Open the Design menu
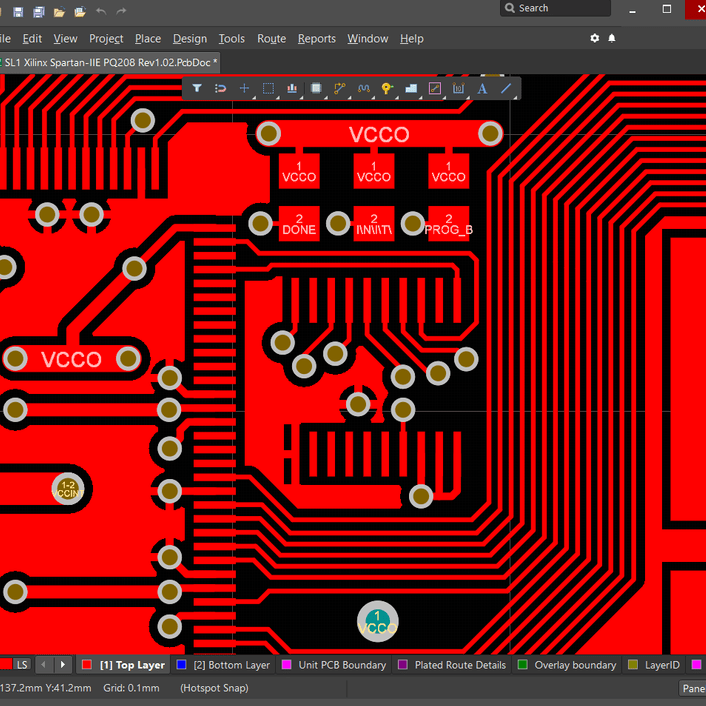 [x=190, y=39]
